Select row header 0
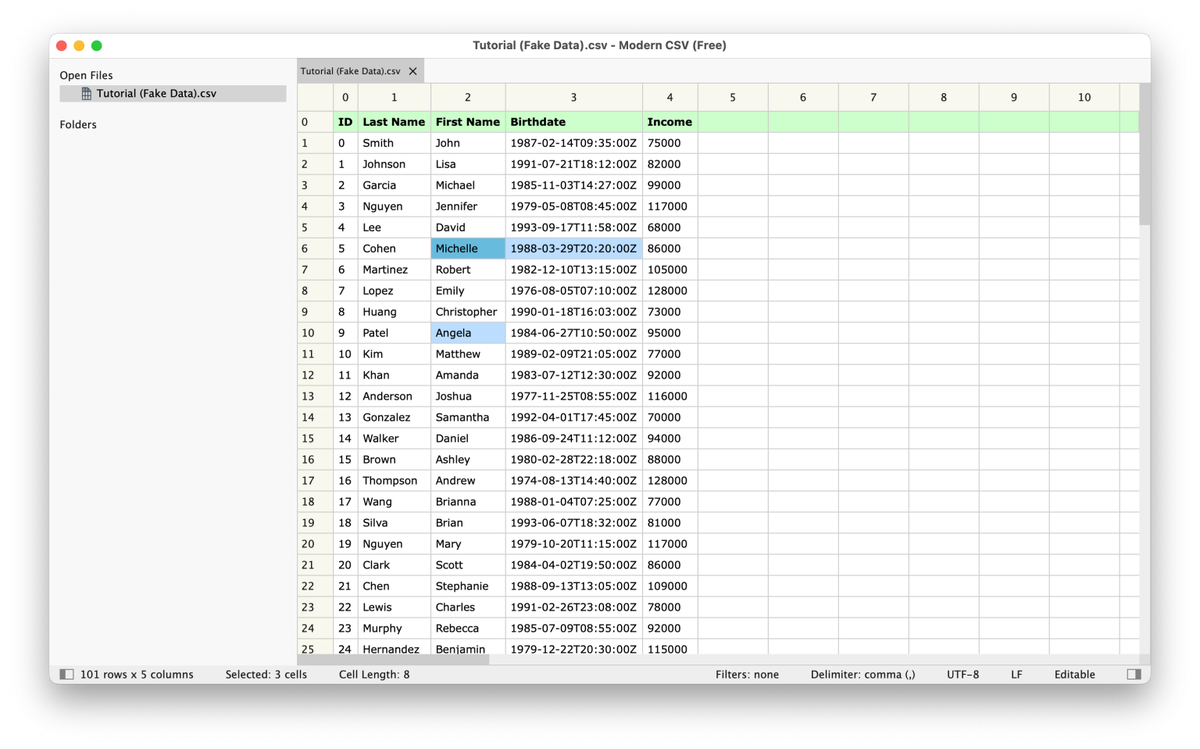 [315, 122]
